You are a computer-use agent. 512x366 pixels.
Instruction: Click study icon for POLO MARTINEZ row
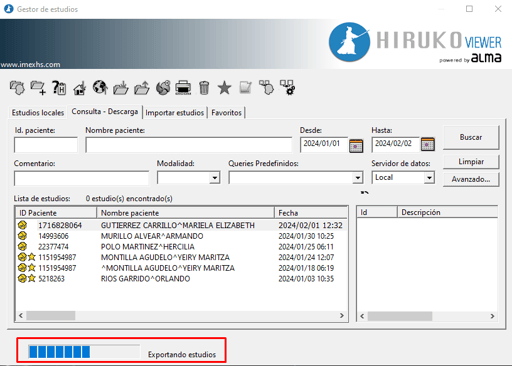[22, 246]
